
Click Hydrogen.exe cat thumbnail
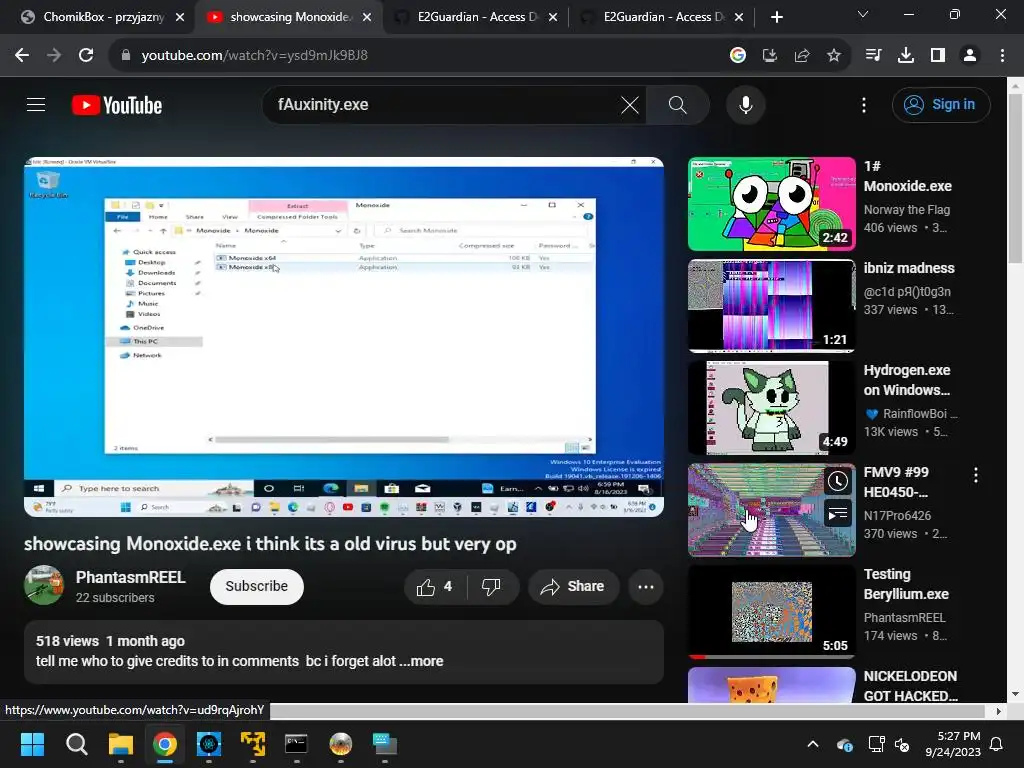click(x=771, y=408)
